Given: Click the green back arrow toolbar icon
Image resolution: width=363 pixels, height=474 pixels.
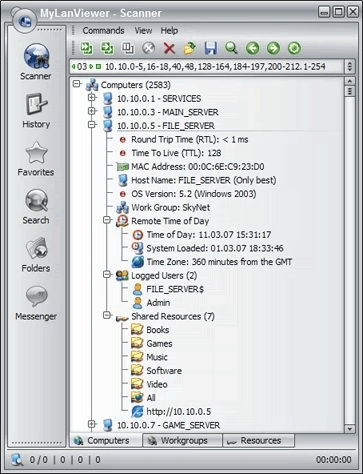Looking at the screenshot, I should click(252, 48).
